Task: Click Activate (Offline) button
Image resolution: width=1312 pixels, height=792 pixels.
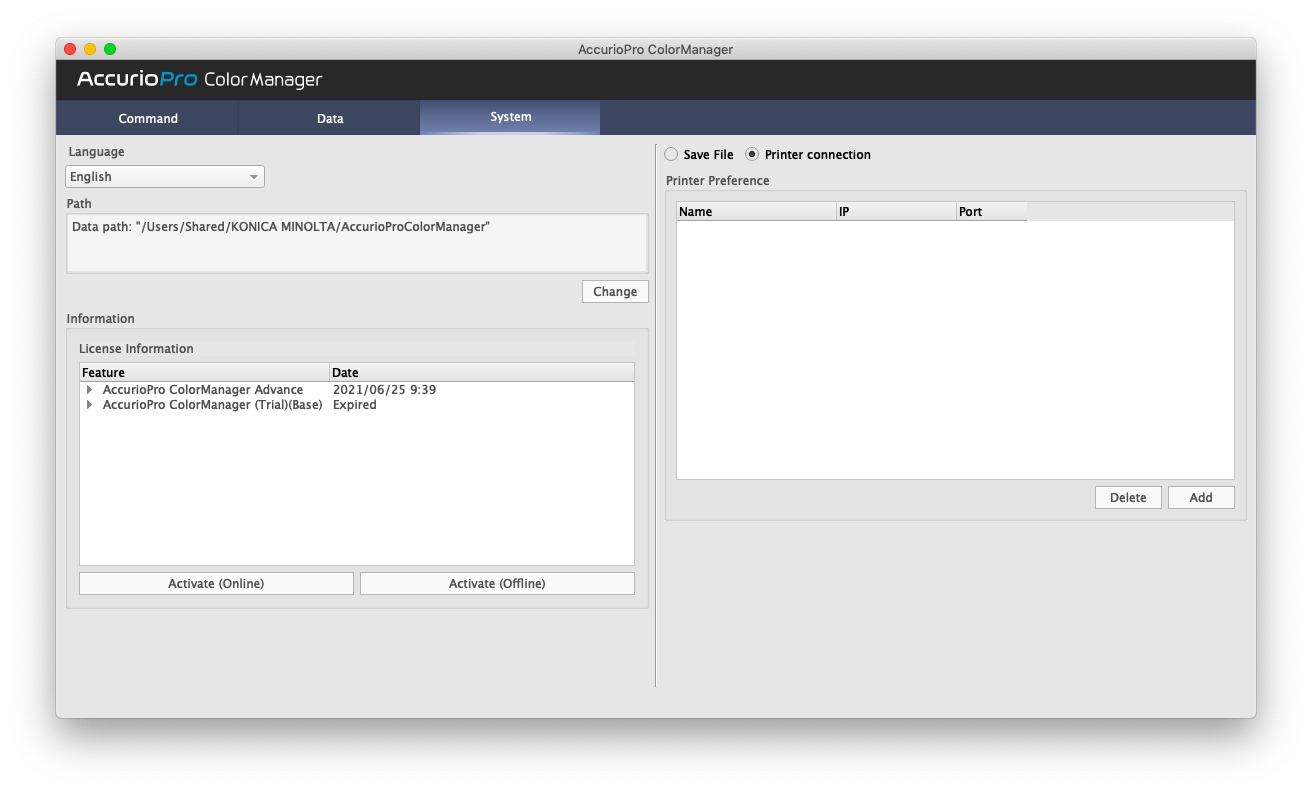Action: (497, 583)
